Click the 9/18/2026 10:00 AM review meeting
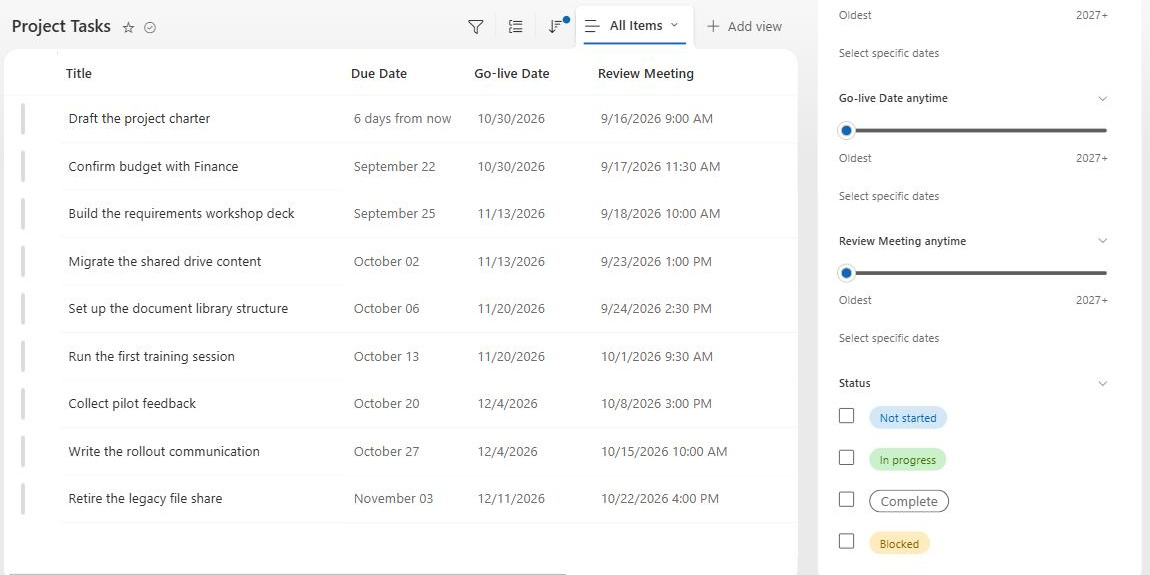 click(x=660, y=213)
